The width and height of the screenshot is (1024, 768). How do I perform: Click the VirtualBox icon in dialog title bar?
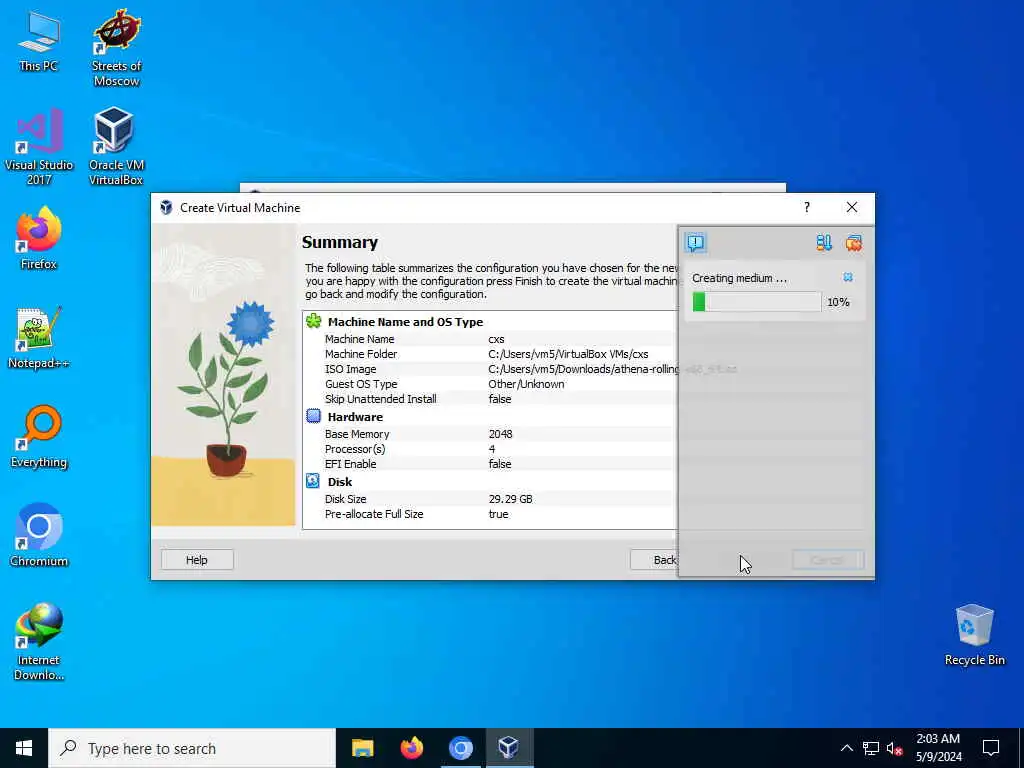[167, 208]
